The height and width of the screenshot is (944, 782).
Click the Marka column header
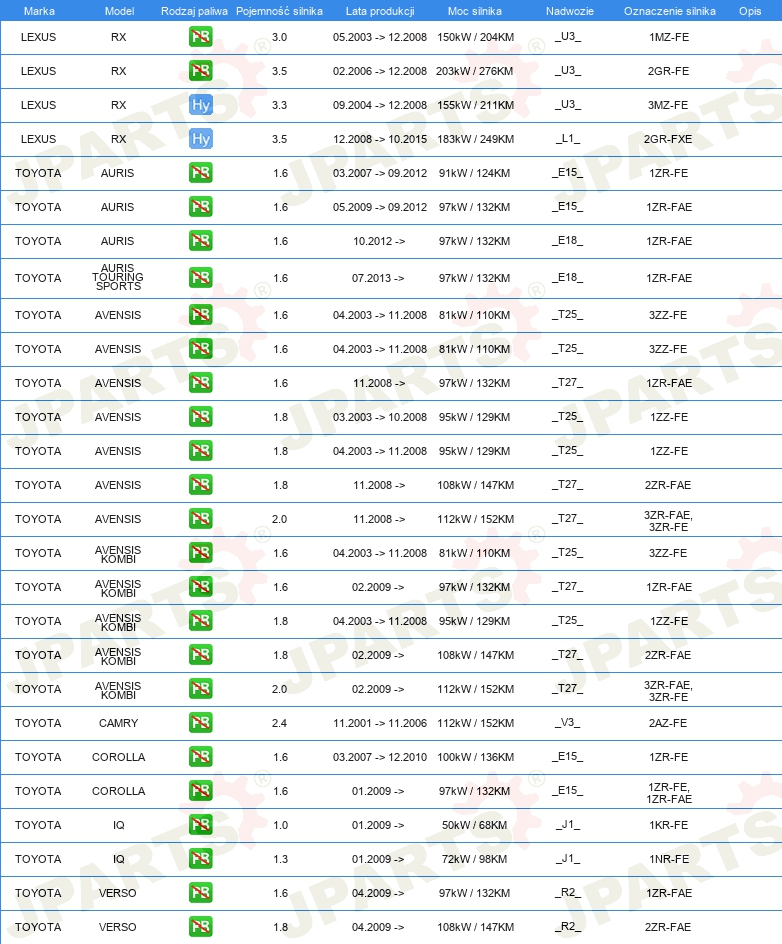tap(39, 11)
